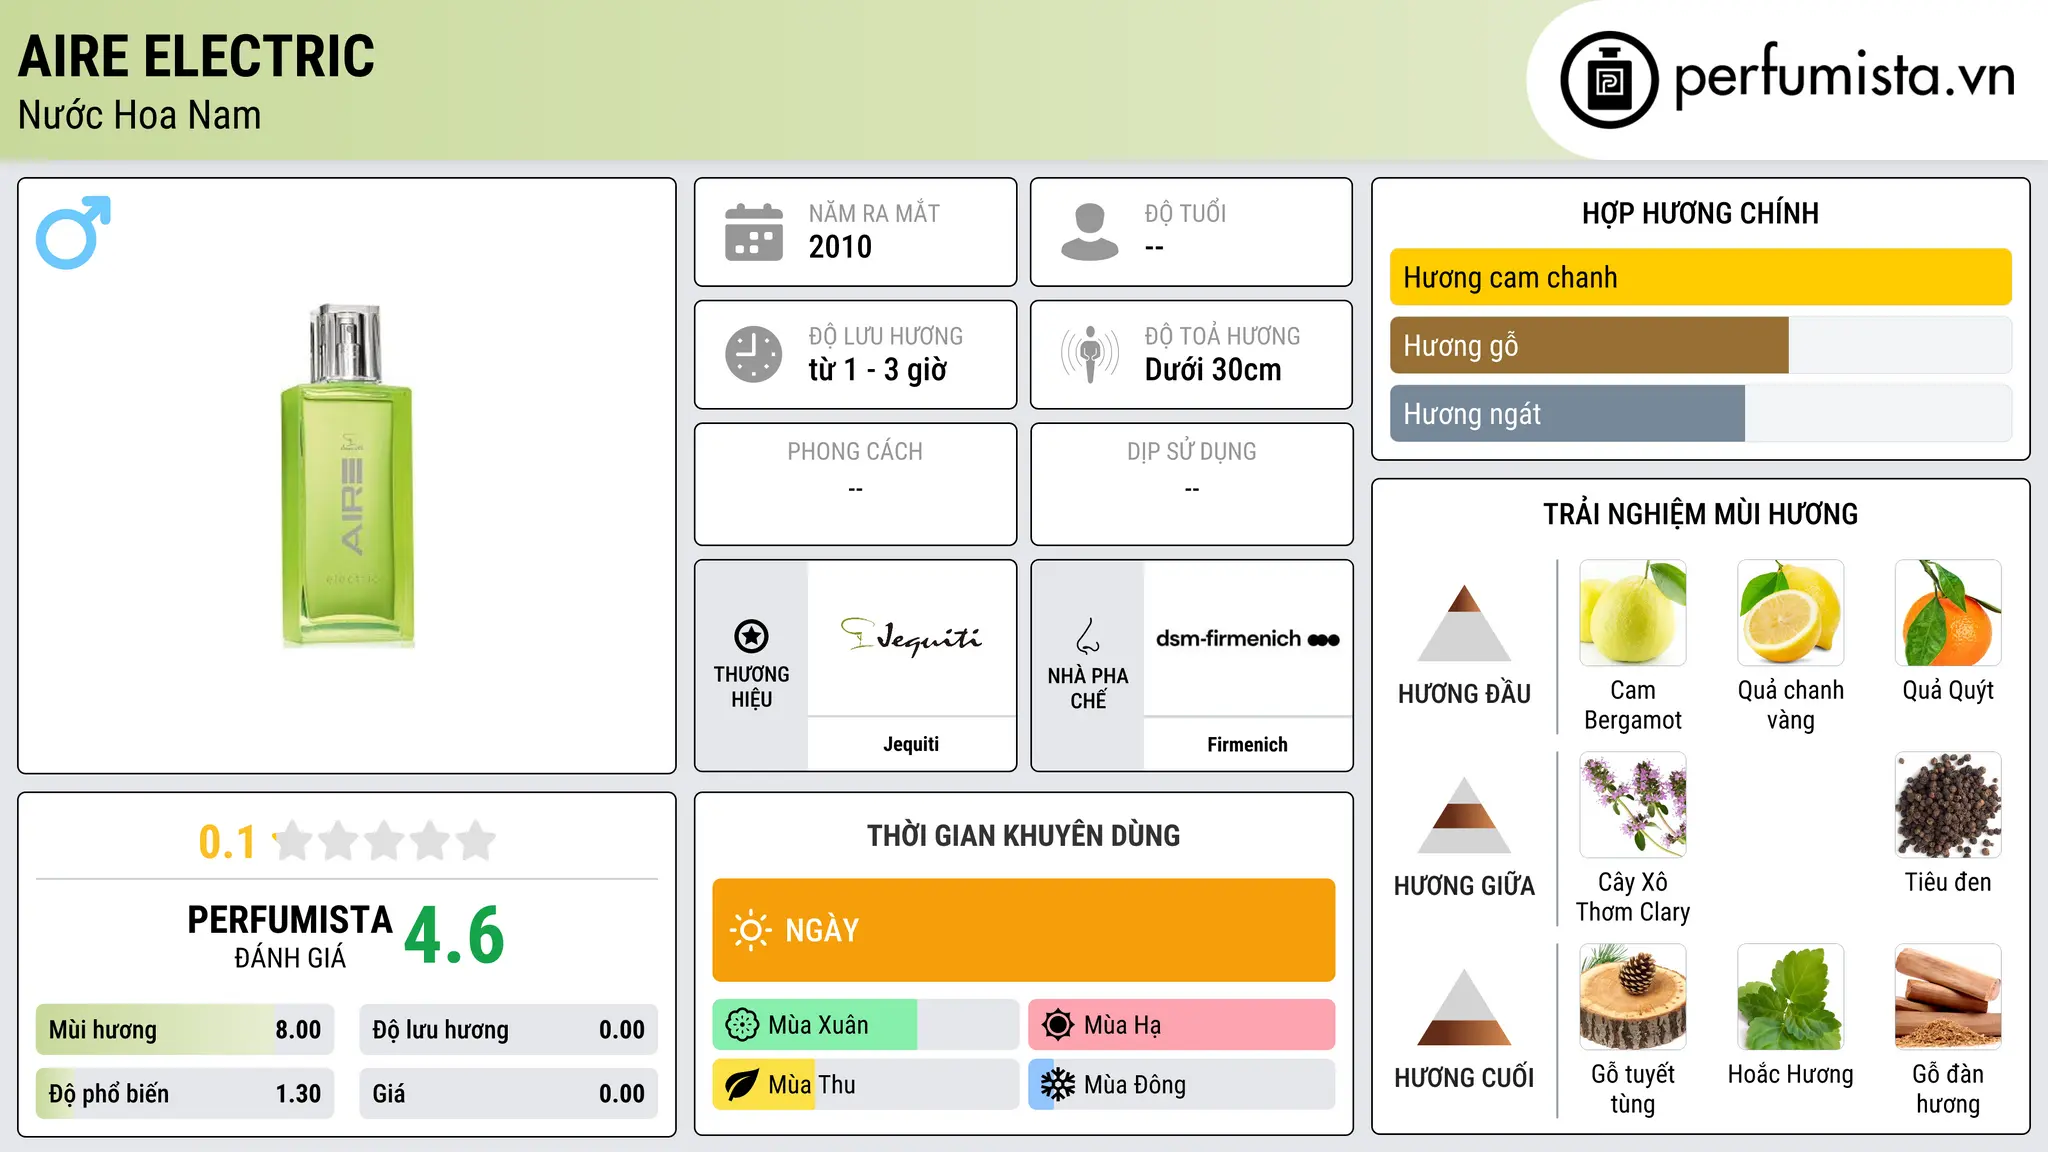The width and height of the screenshot is (2048, 1152).
Task: Click the perfumista.vn site name
Action: coord(1844,76)
